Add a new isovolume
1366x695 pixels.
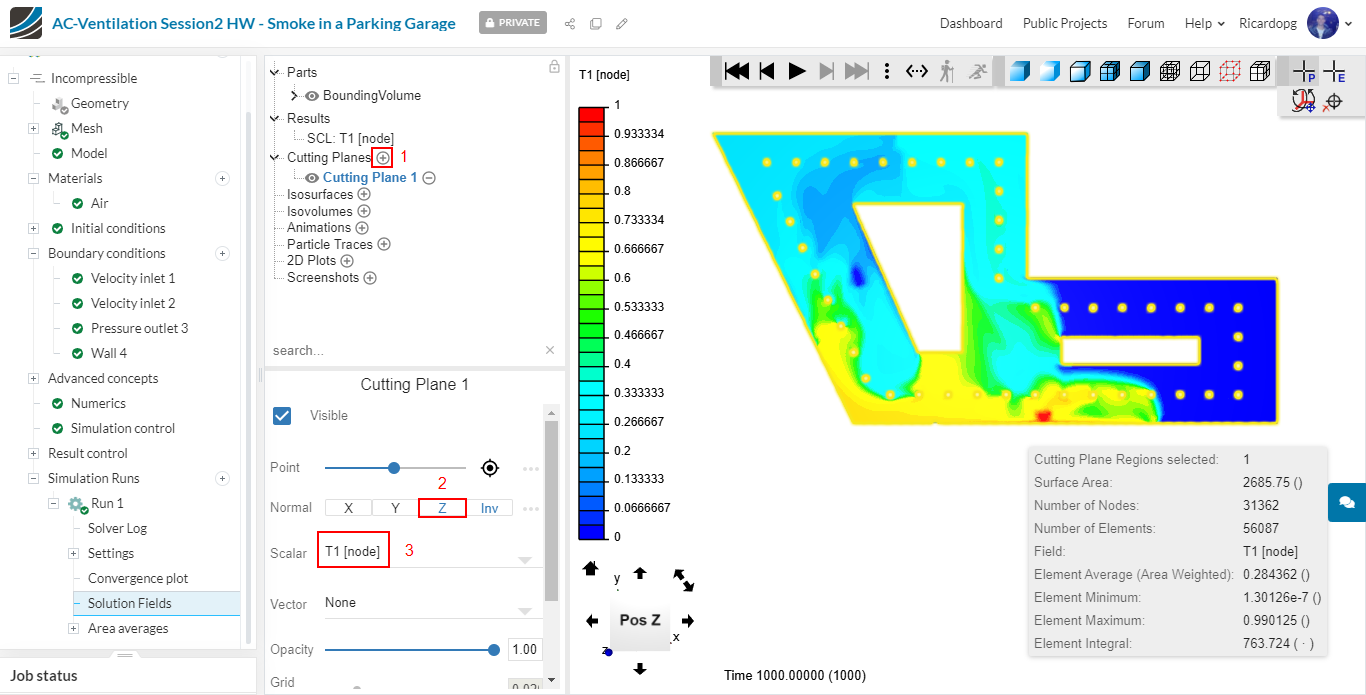point(364,211)
